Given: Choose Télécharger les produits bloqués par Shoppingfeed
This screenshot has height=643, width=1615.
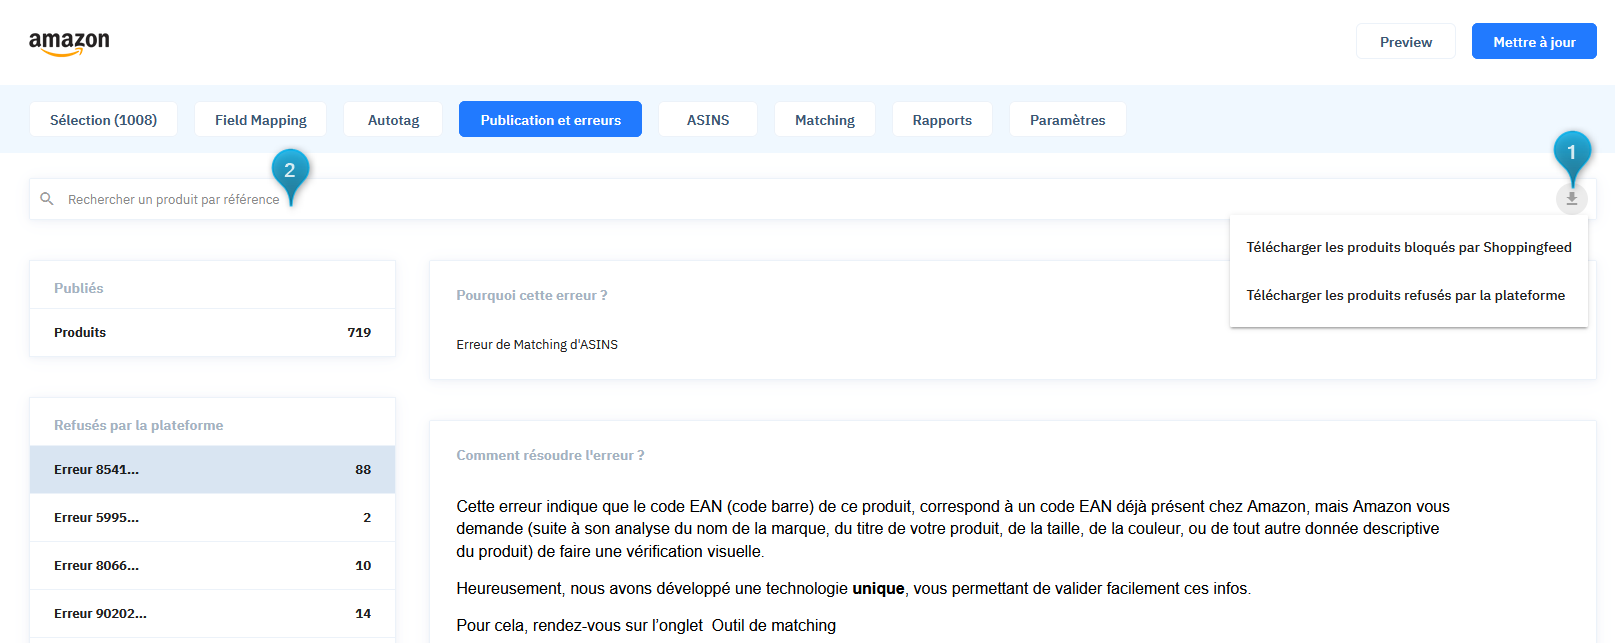Looking at the screenshot, I should [x=1409, y=247].
